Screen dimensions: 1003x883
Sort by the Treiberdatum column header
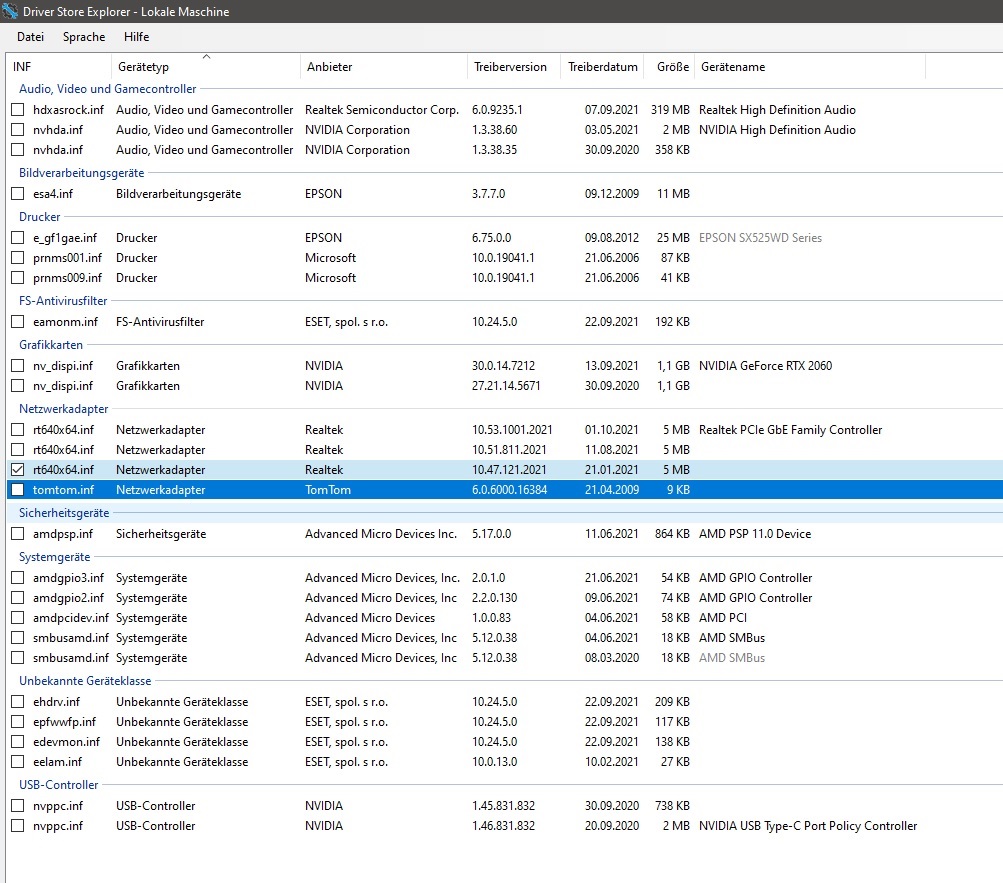point(603,67)
